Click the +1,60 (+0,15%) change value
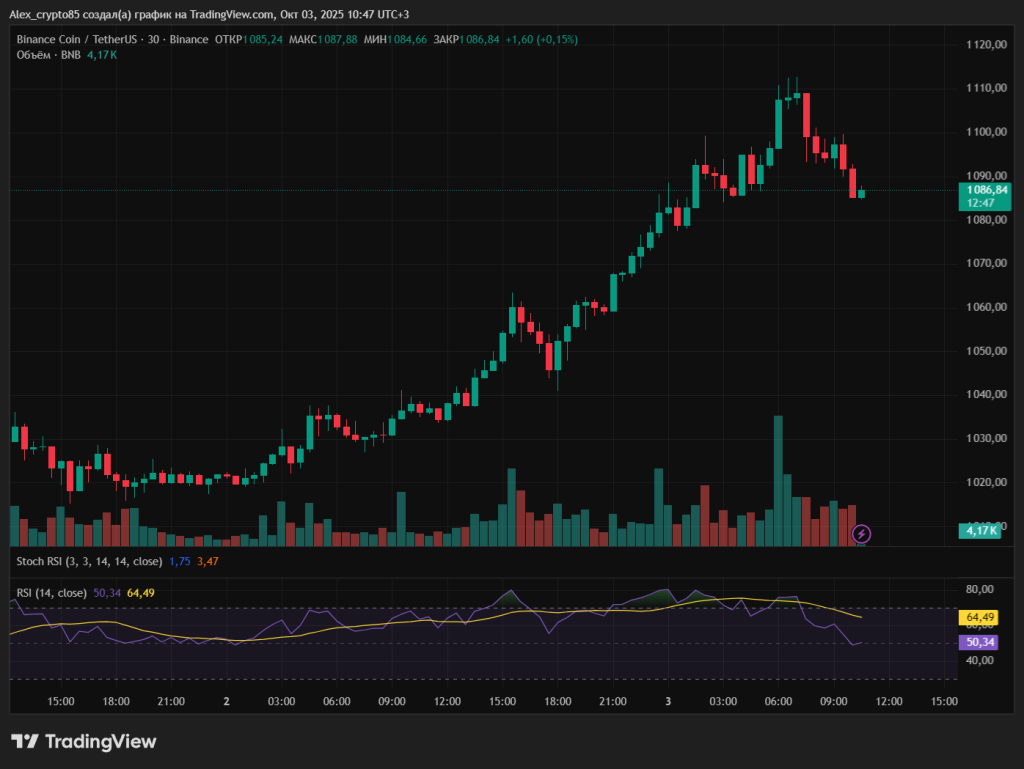The image size is (1024, 769). 541,39
